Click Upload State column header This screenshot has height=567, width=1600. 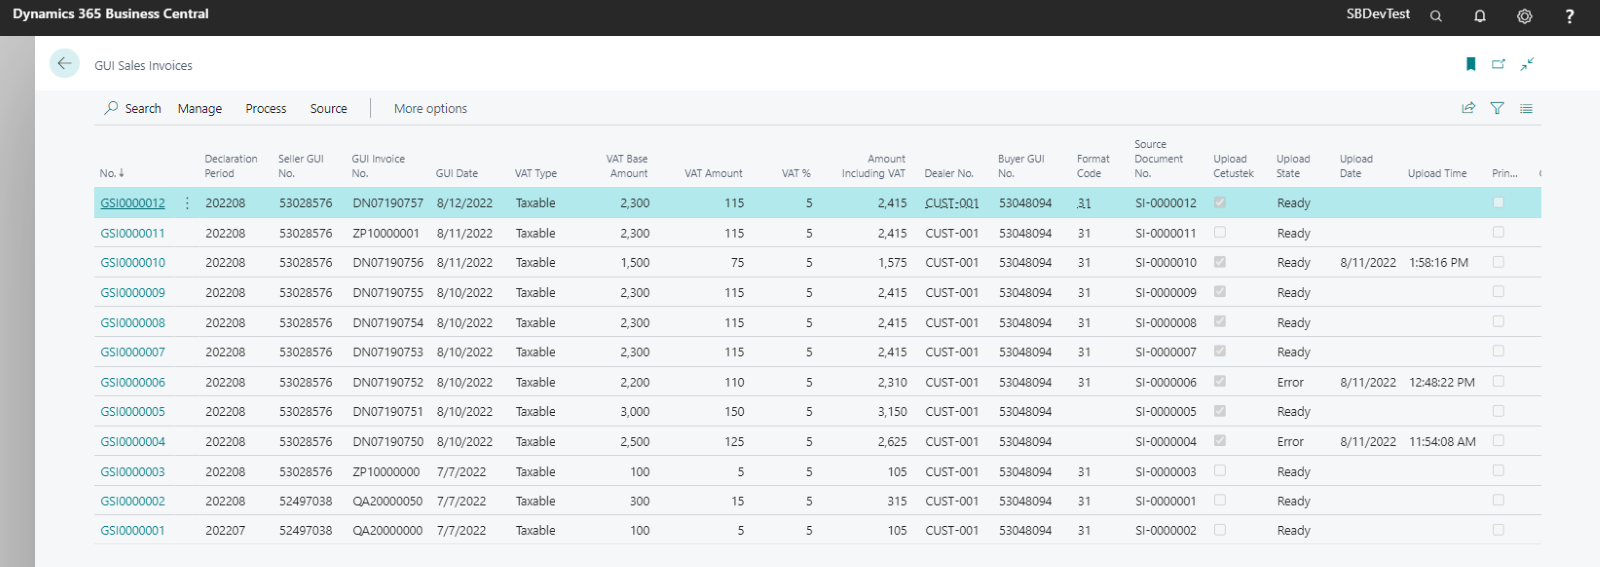1293,166
